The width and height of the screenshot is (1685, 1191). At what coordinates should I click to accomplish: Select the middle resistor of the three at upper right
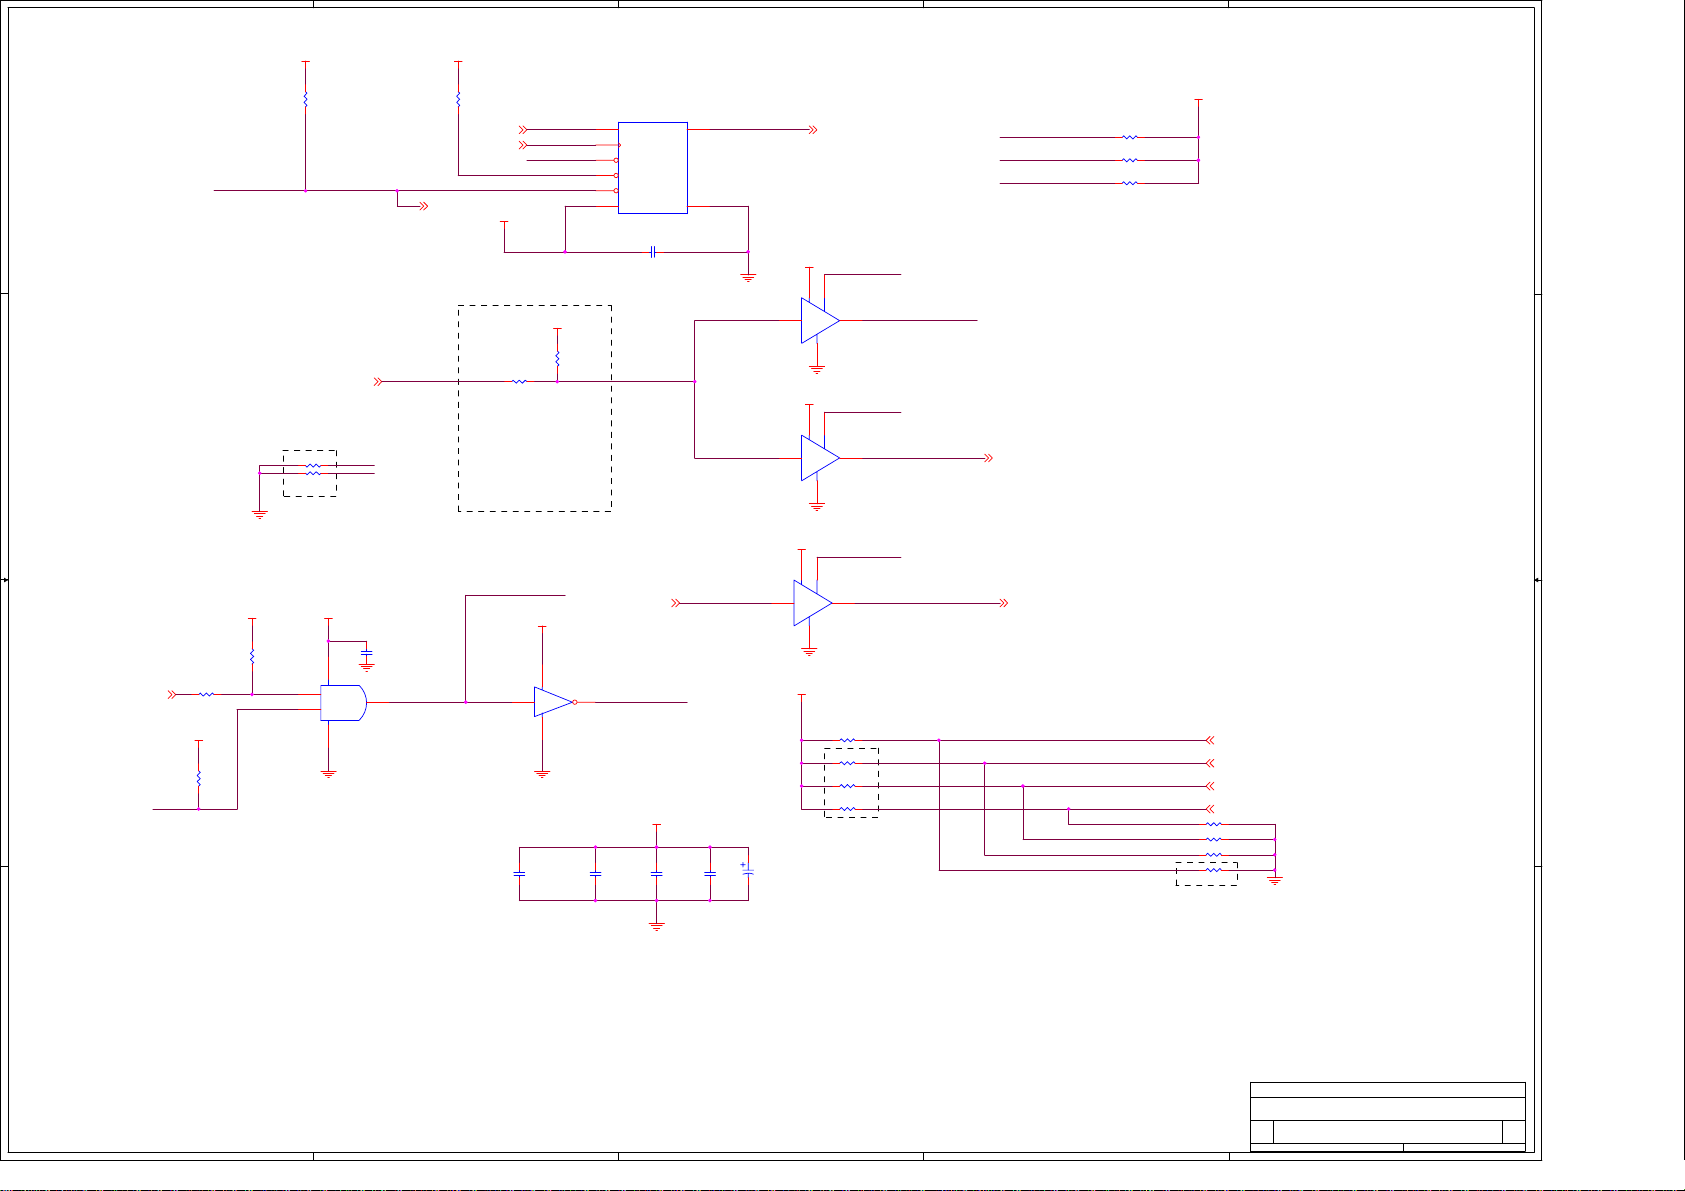1129,160
